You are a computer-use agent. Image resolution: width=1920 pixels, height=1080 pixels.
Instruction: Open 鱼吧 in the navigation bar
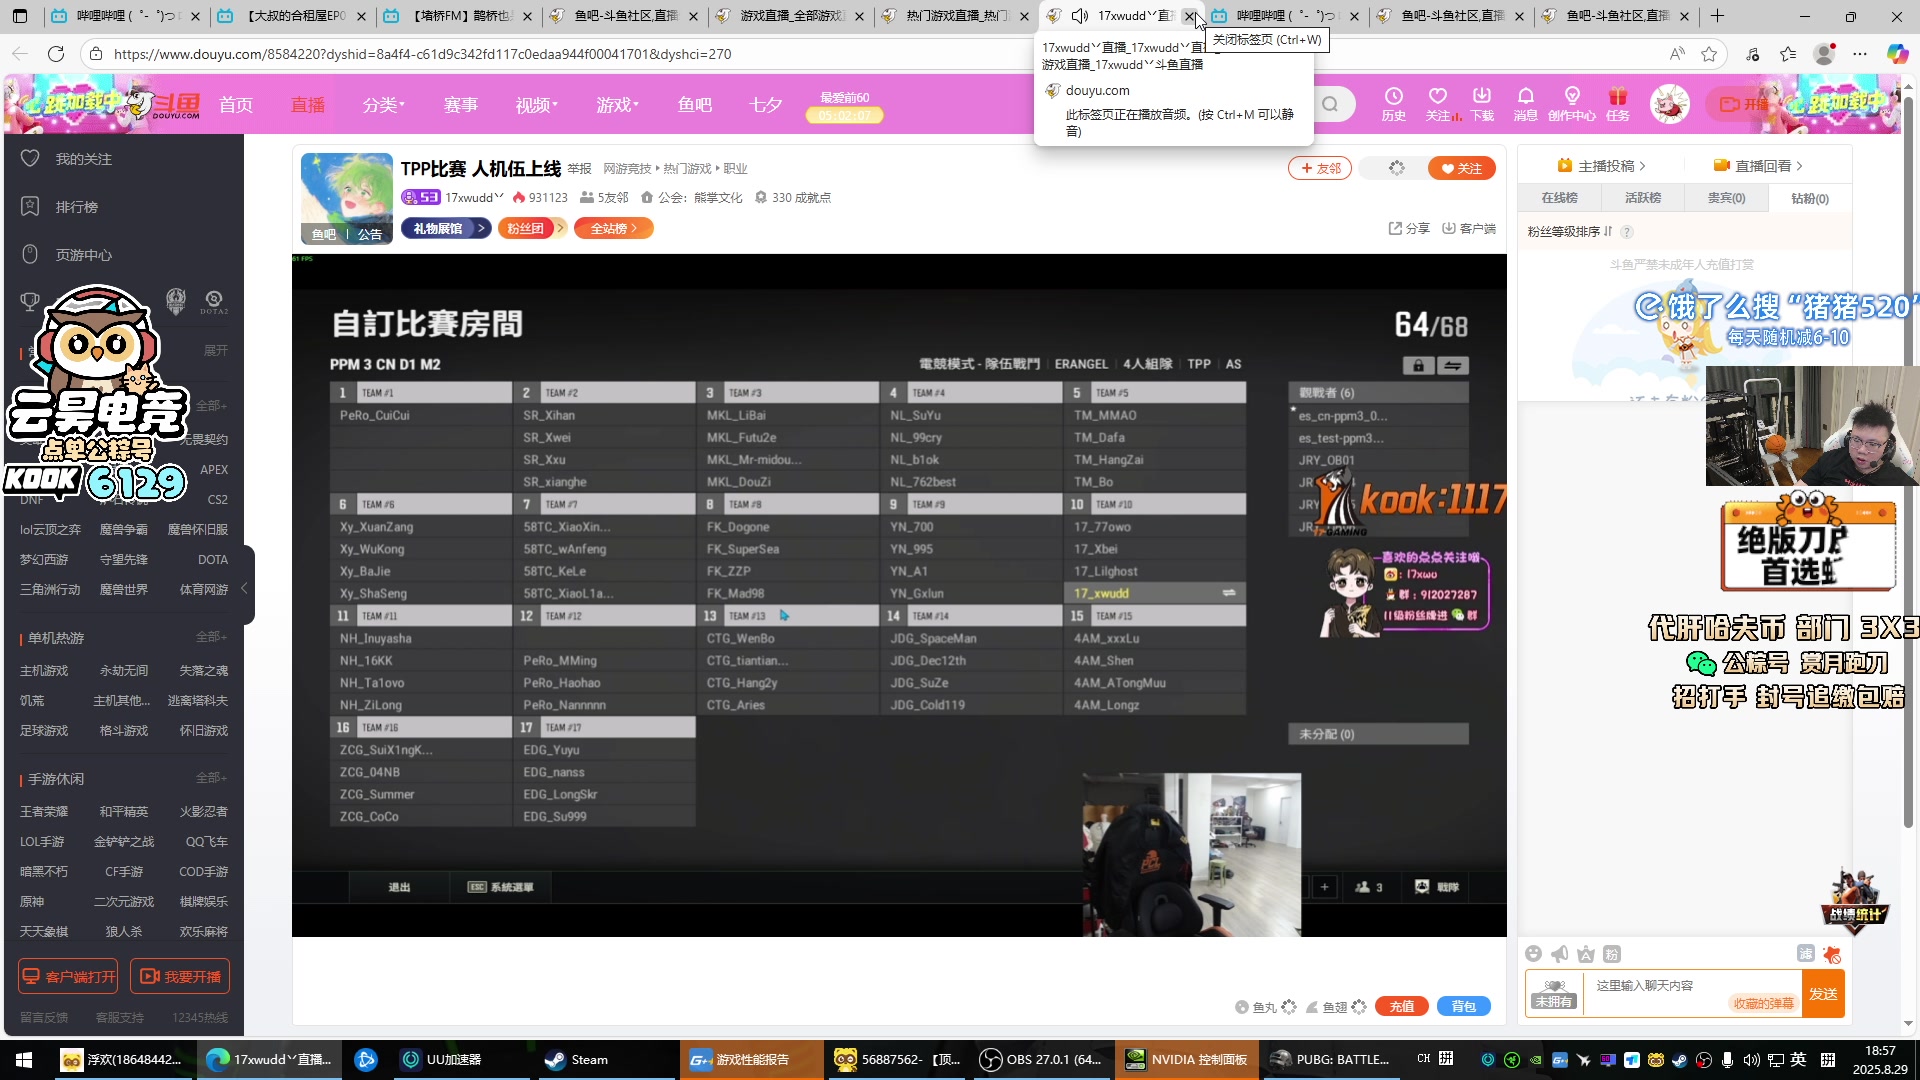(695, 105)
